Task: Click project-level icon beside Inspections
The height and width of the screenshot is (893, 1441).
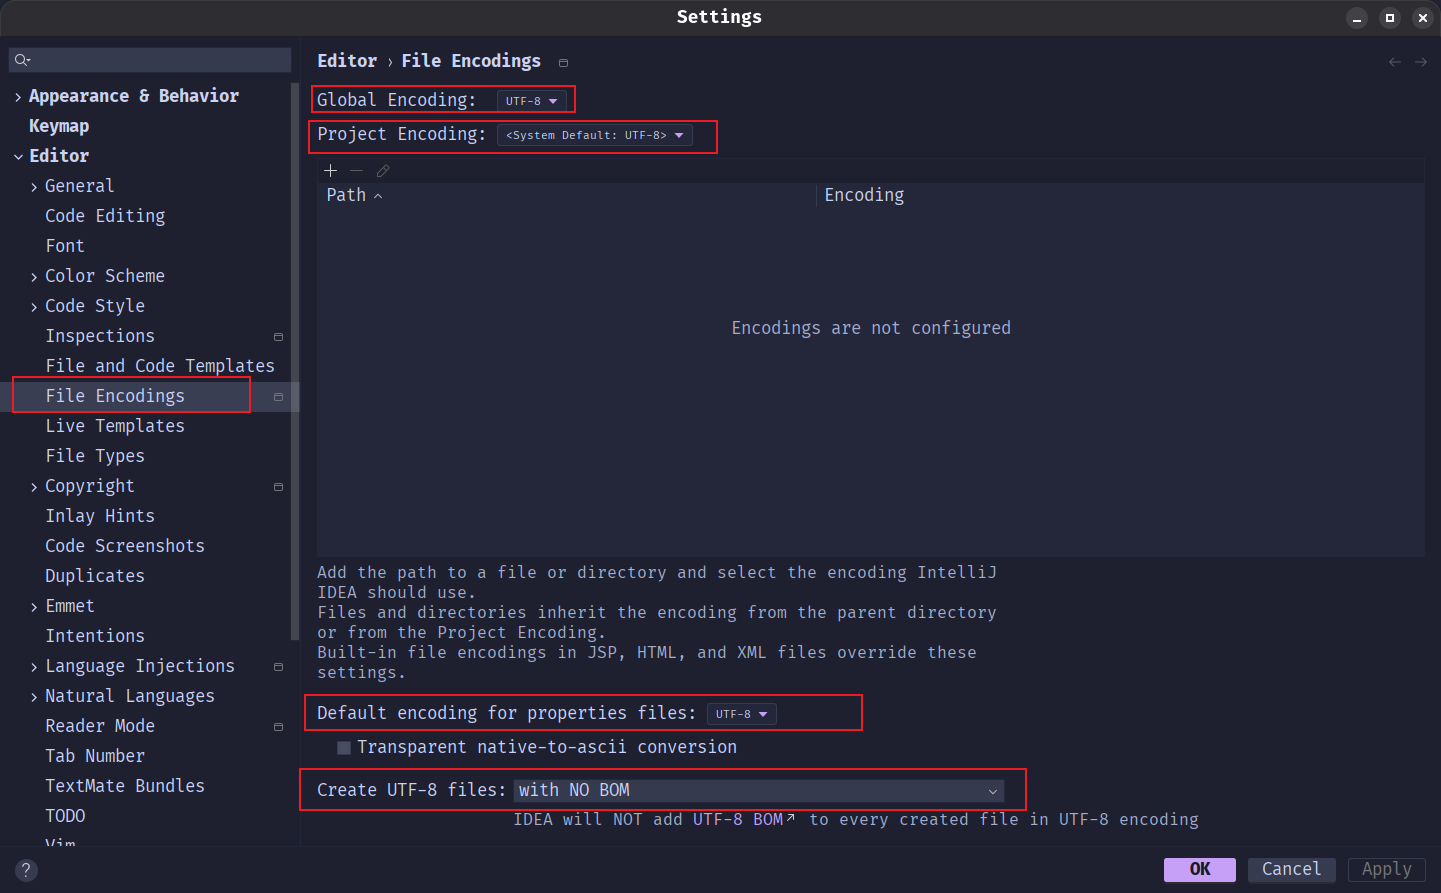Action: coord(278,337)
